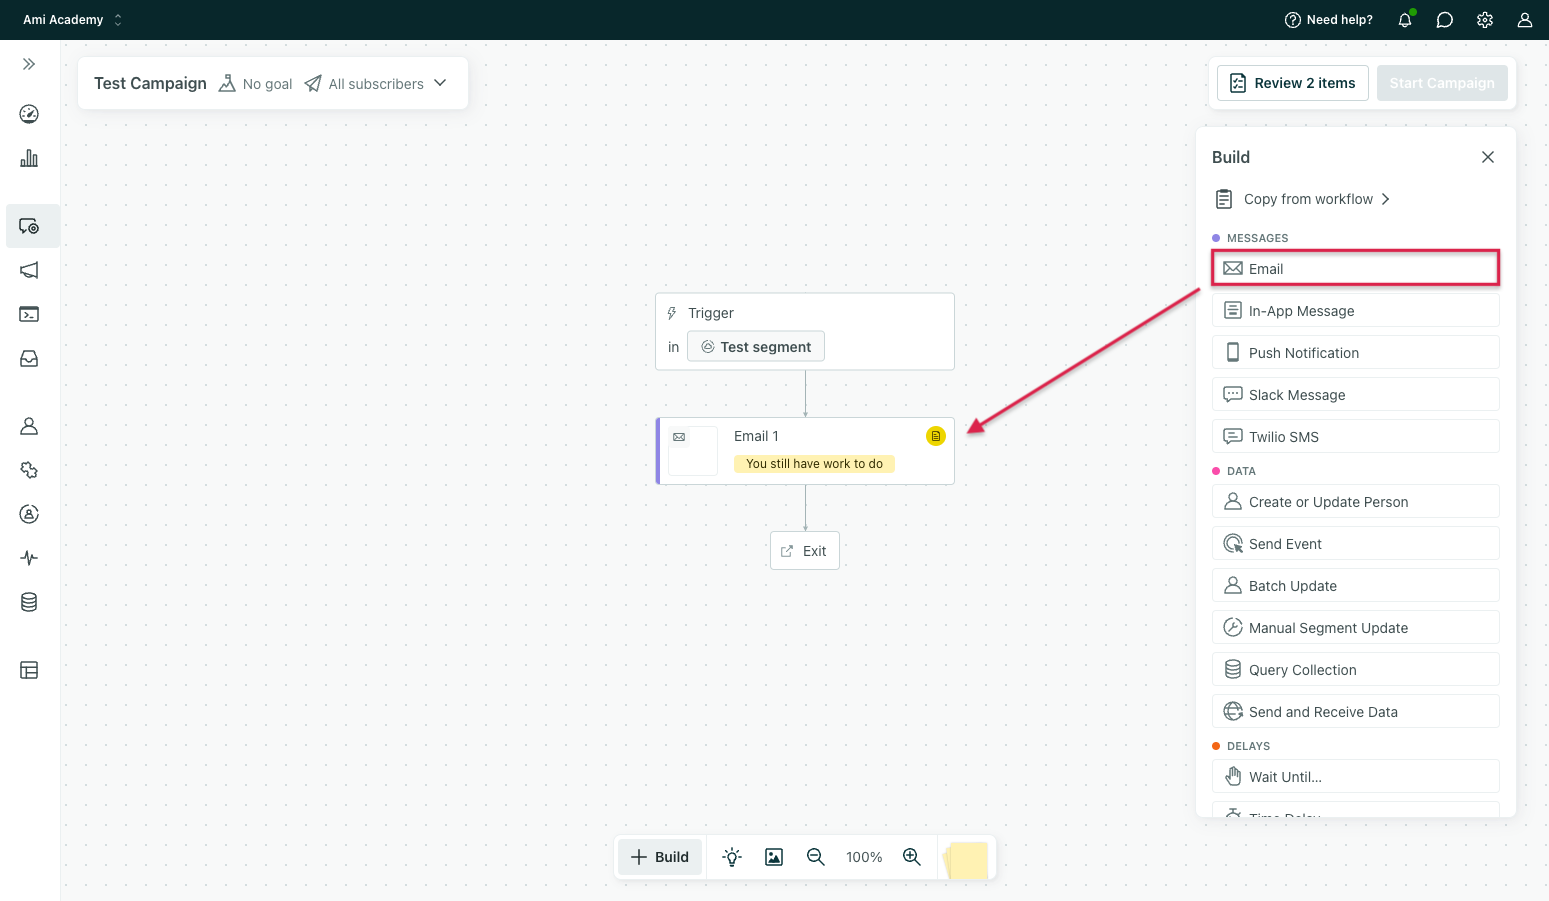Viewport: 1549px width, 901px height.
Task: Click All subscribers in campaign header
Action: 365,84
